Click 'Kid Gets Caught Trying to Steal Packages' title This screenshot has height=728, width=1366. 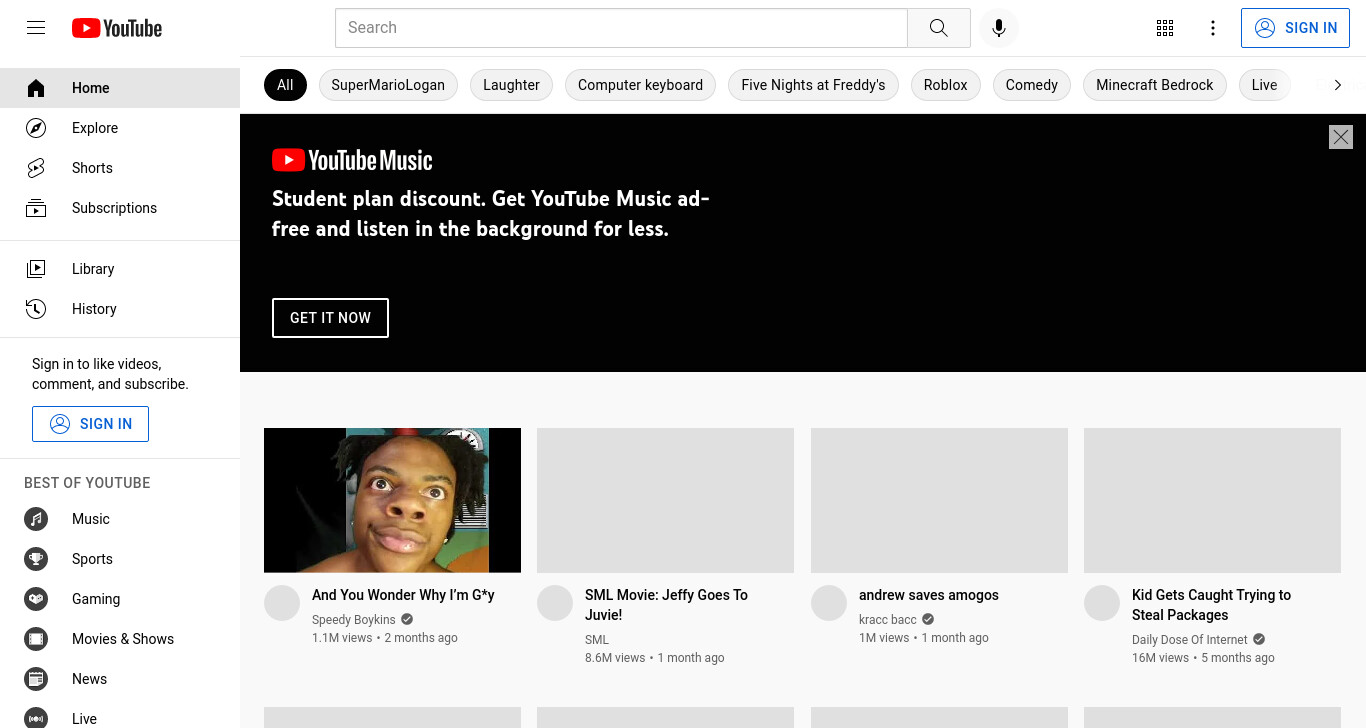pos(1211,605)
